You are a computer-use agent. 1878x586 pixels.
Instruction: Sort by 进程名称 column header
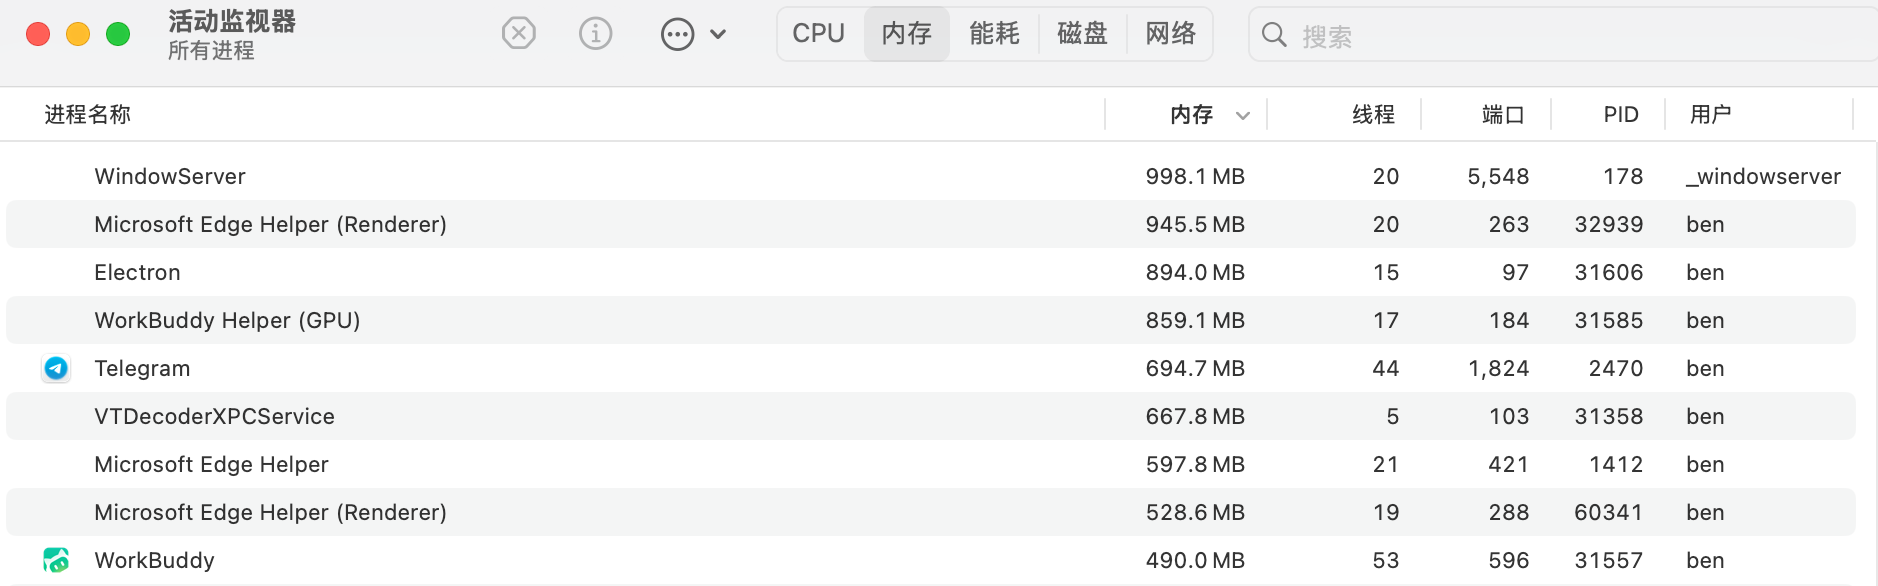pyautogui.click(x=87, y=115)
